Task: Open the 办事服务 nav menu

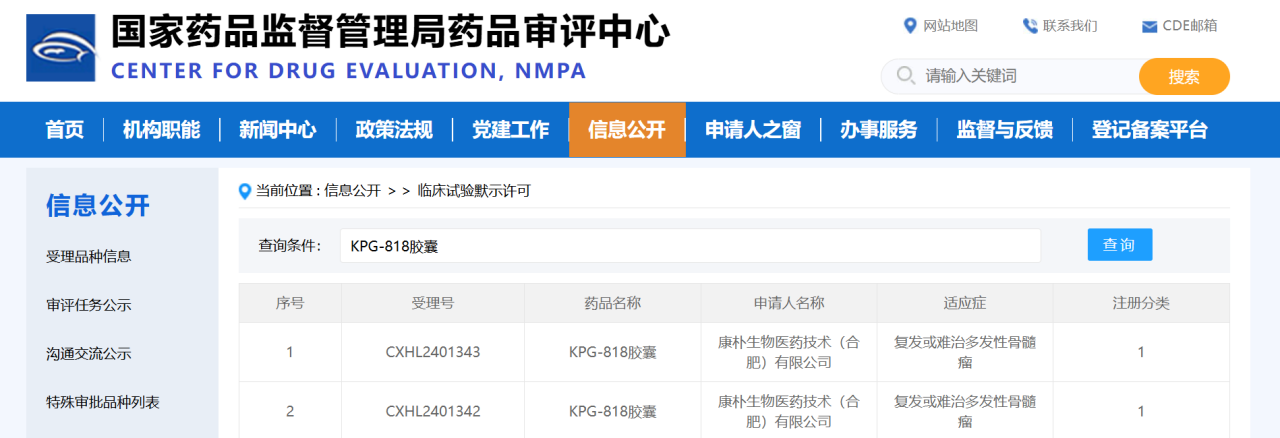Action: click(878, 129)
